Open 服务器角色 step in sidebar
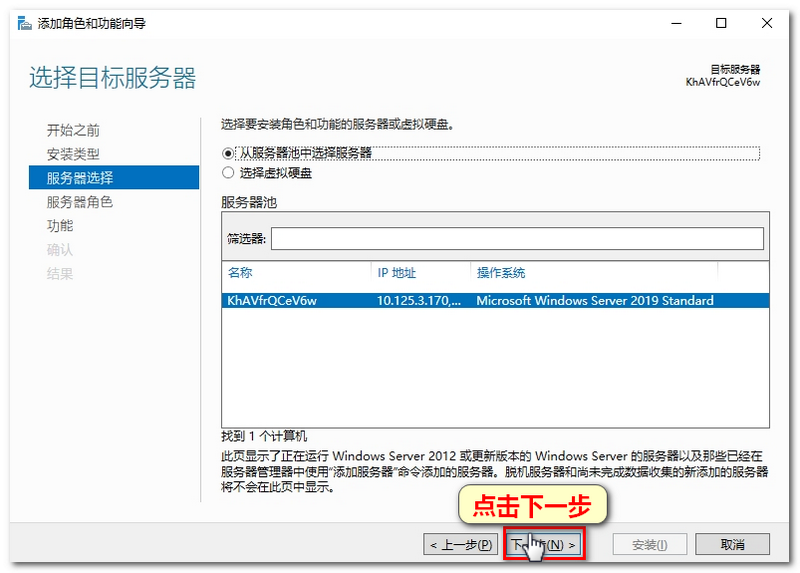The height and width of the screenshot is (573, 800). [x=80, y=202]
